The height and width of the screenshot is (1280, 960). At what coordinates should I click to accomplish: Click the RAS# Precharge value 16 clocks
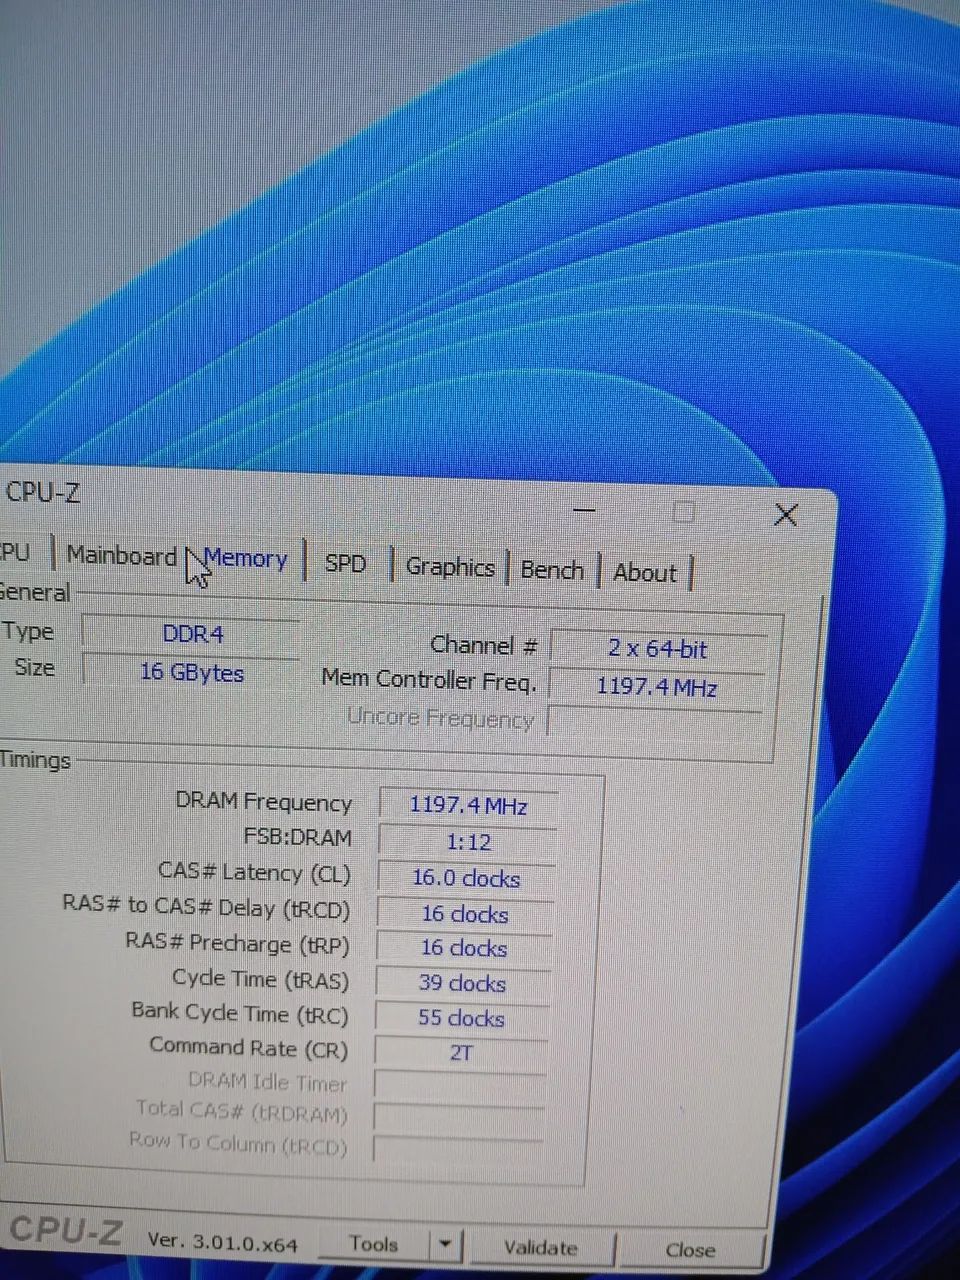pyautogui.click(x=463, y=948)
